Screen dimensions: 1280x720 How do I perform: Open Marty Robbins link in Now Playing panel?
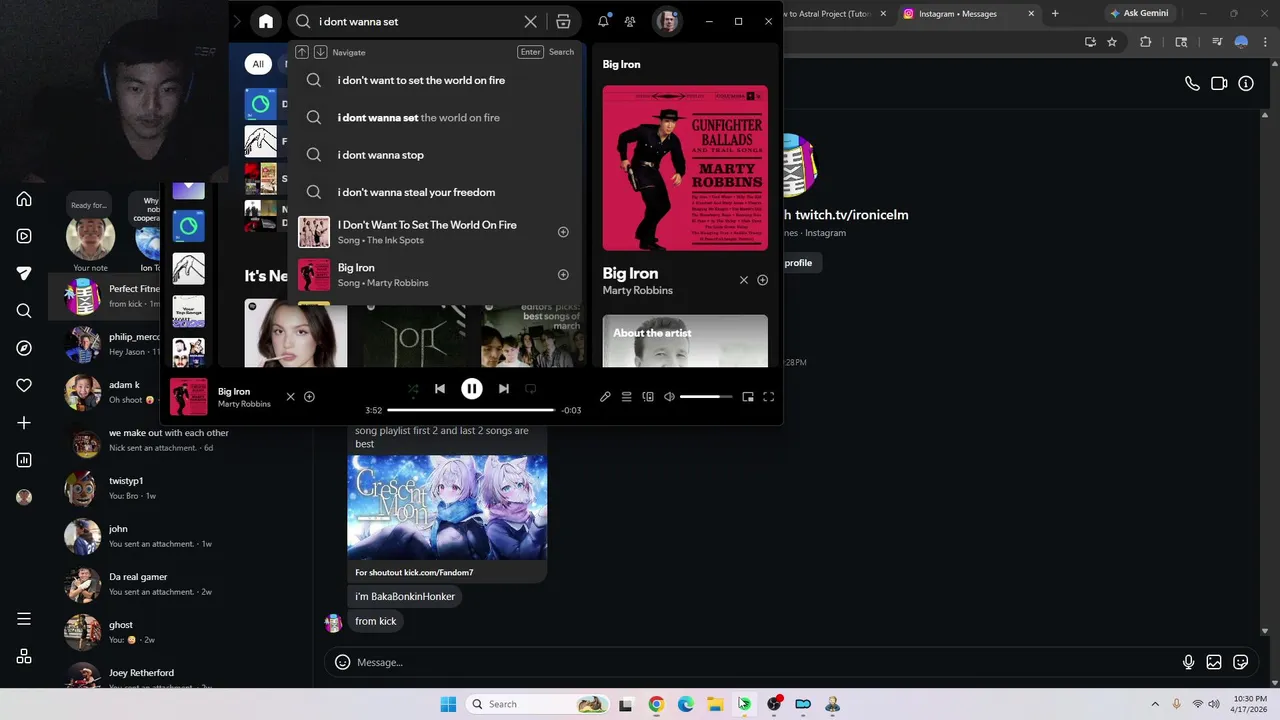[637, 290]
